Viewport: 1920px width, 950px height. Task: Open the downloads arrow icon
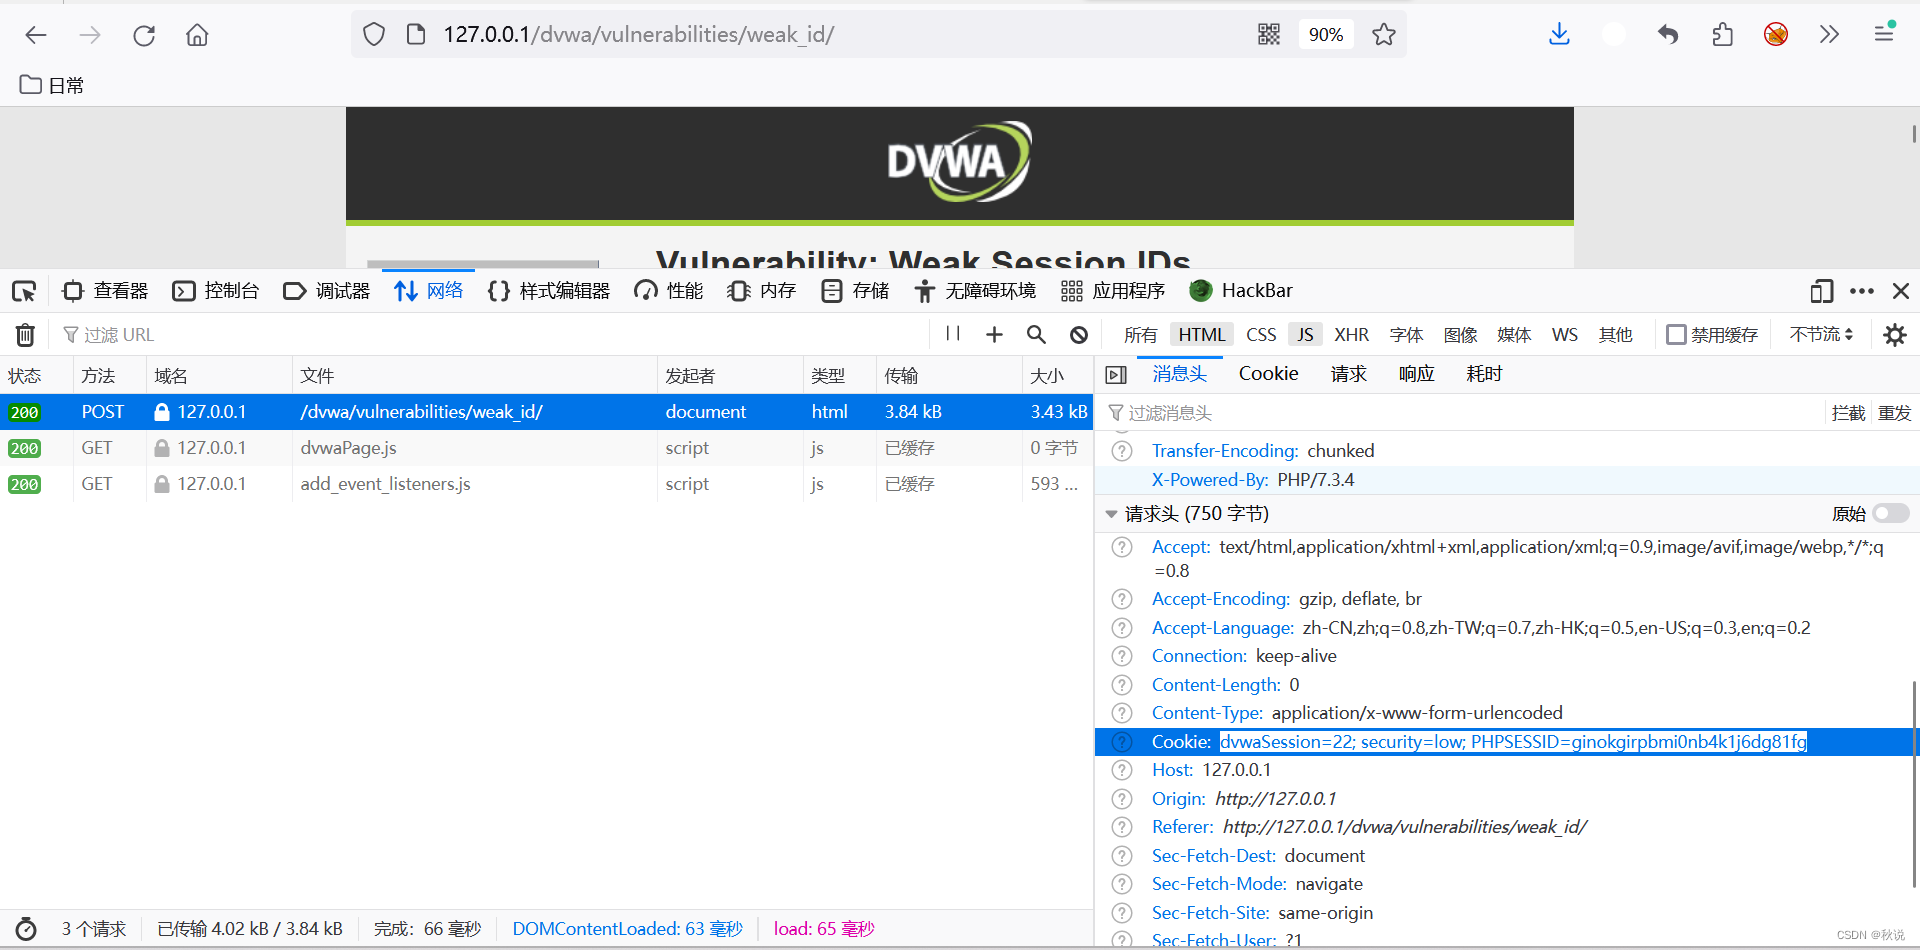click(x=1559, y=35)
